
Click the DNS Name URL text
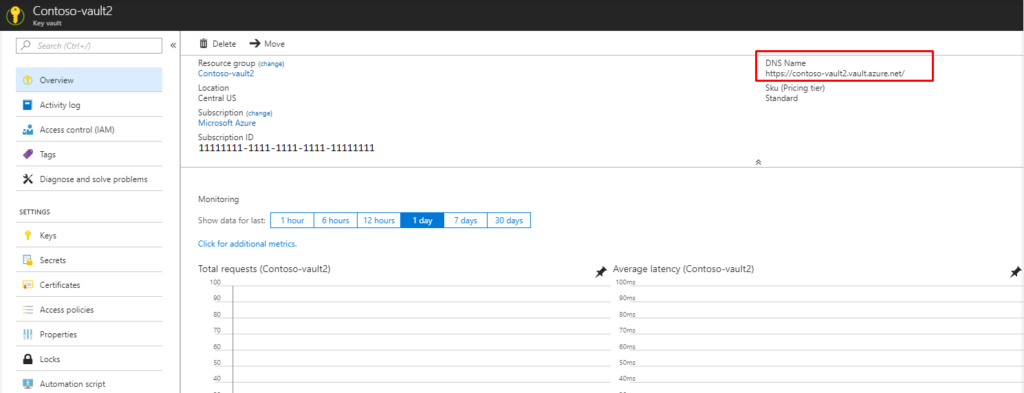point(835,74)
